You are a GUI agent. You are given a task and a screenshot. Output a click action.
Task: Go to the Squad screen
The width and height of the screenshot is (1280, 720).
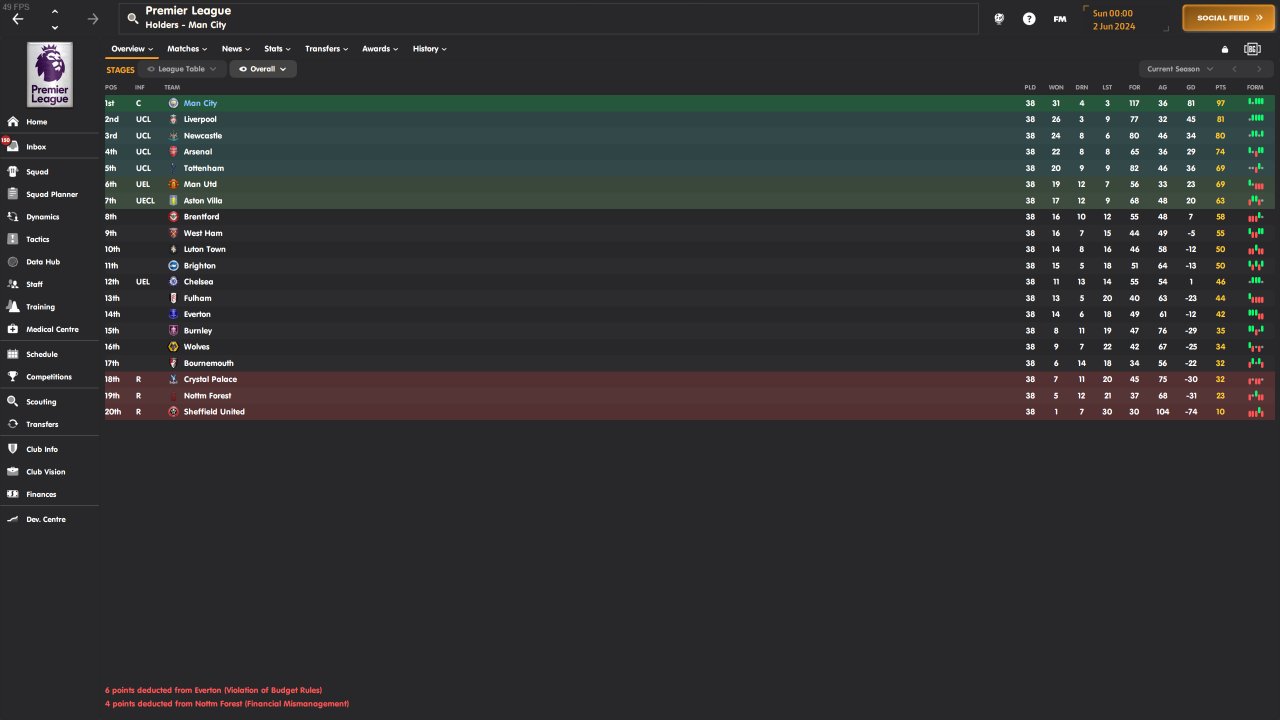37,172
